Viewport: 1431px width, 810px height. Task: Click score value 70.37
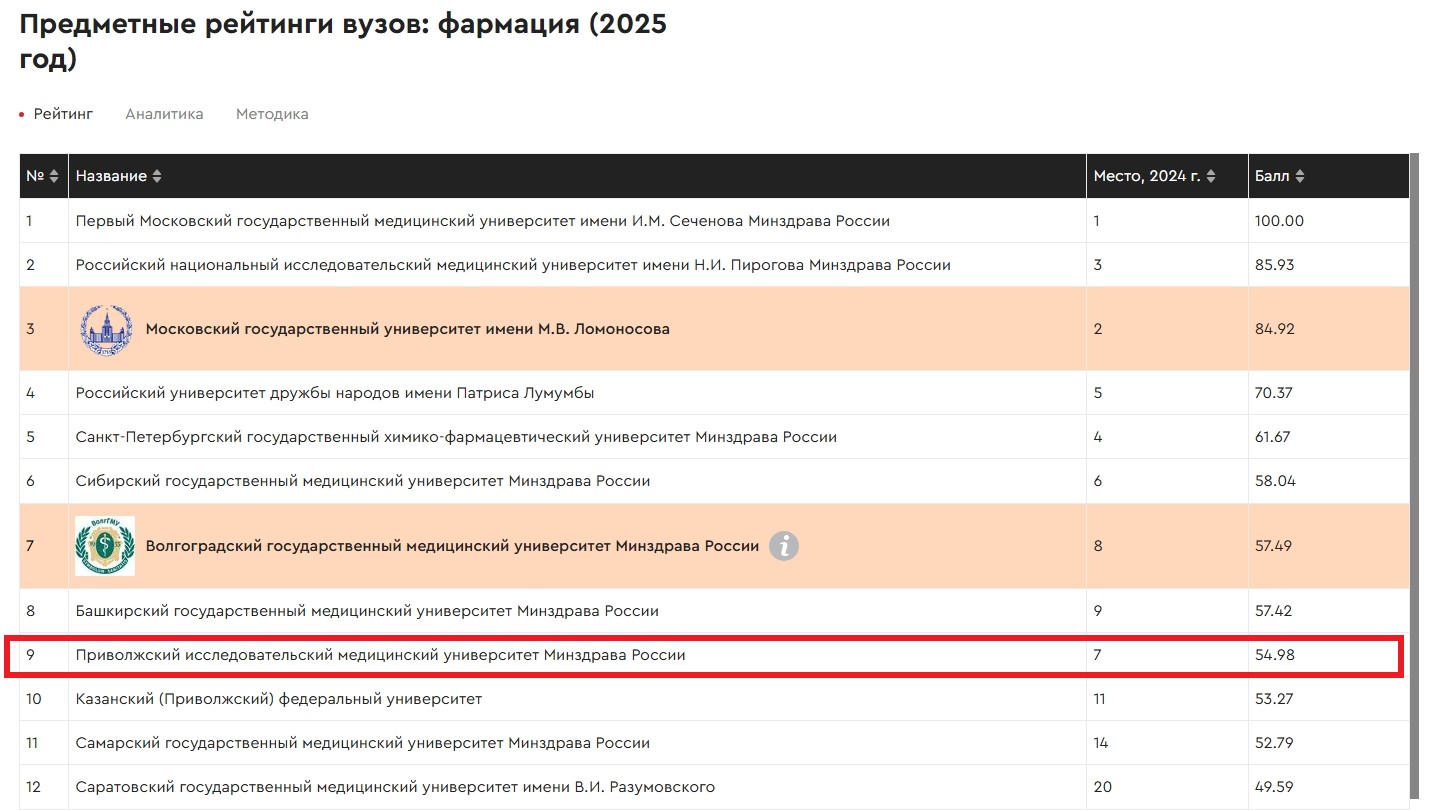point(1274,393)
